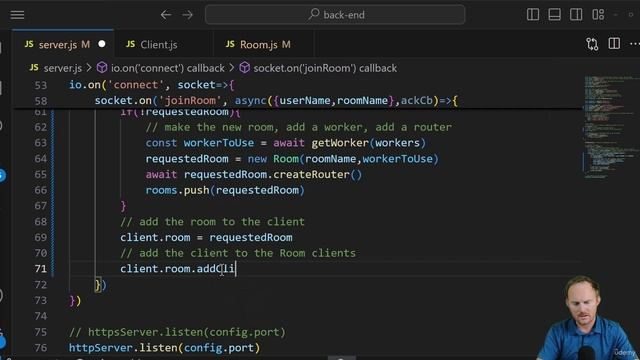Click the code minimap overview

point(609,127)
